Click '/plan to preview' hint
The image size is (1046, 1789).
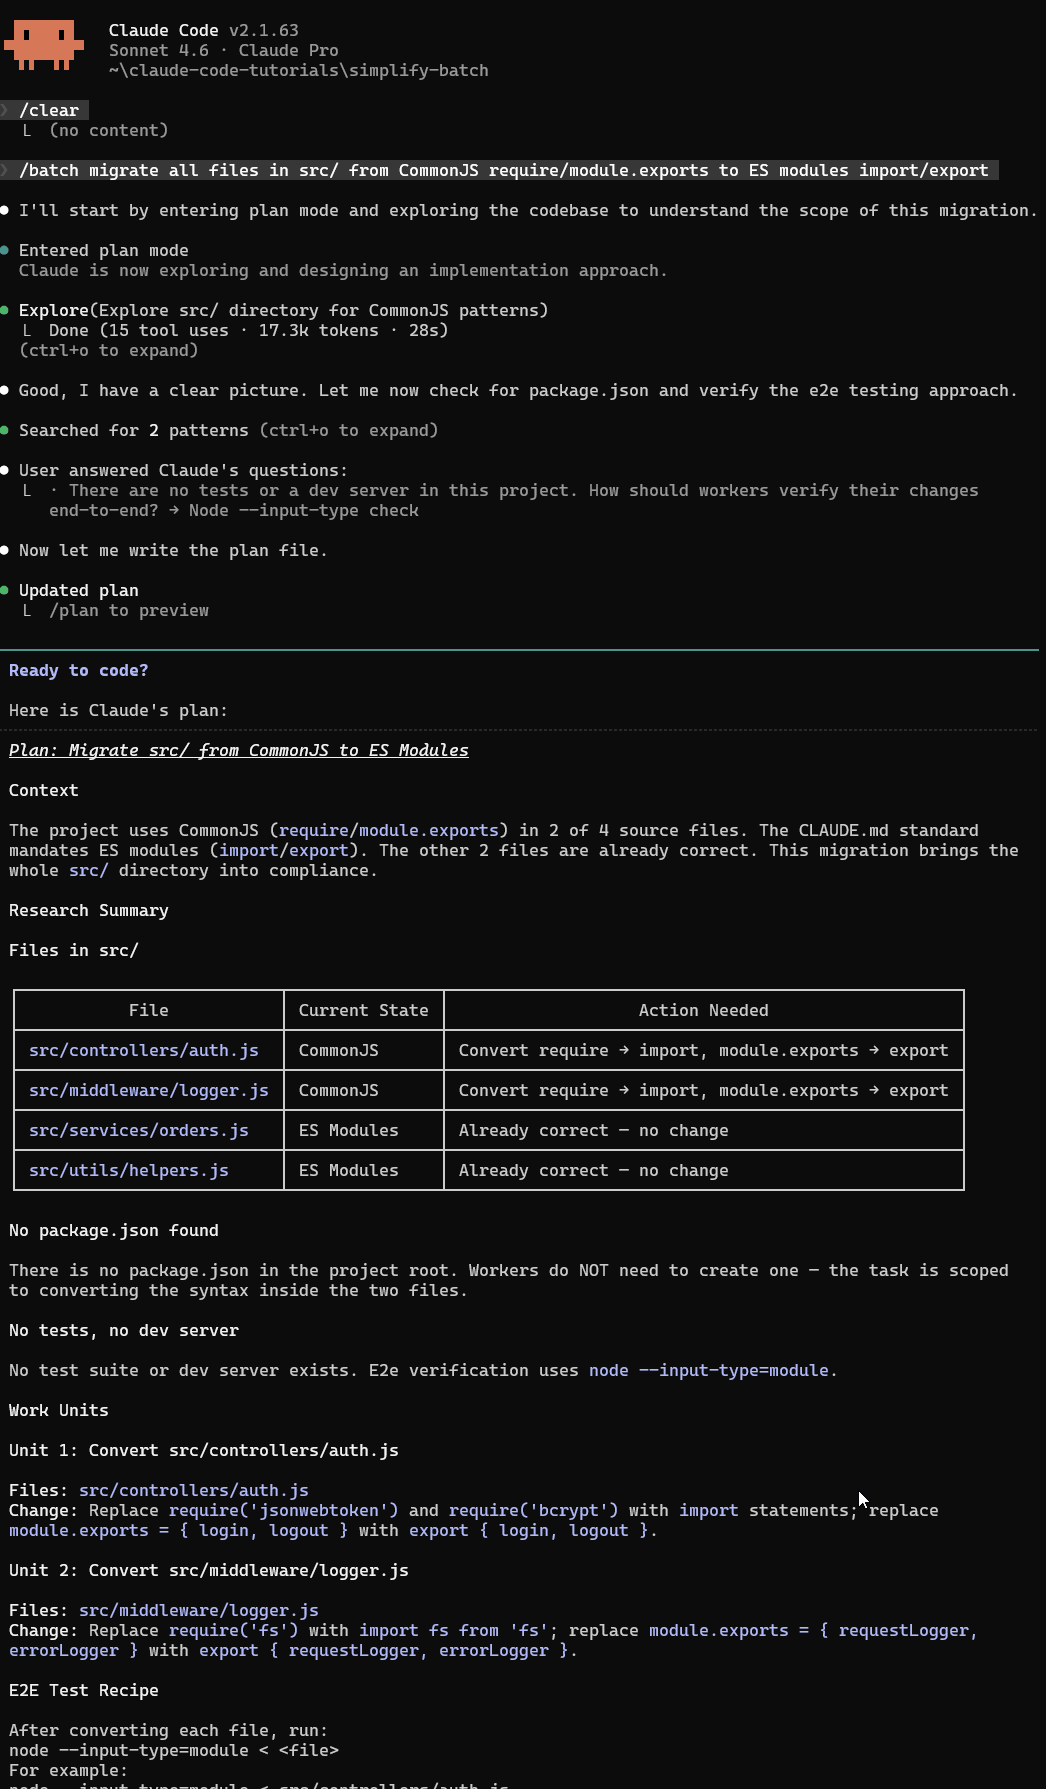[x=128, y=610]
